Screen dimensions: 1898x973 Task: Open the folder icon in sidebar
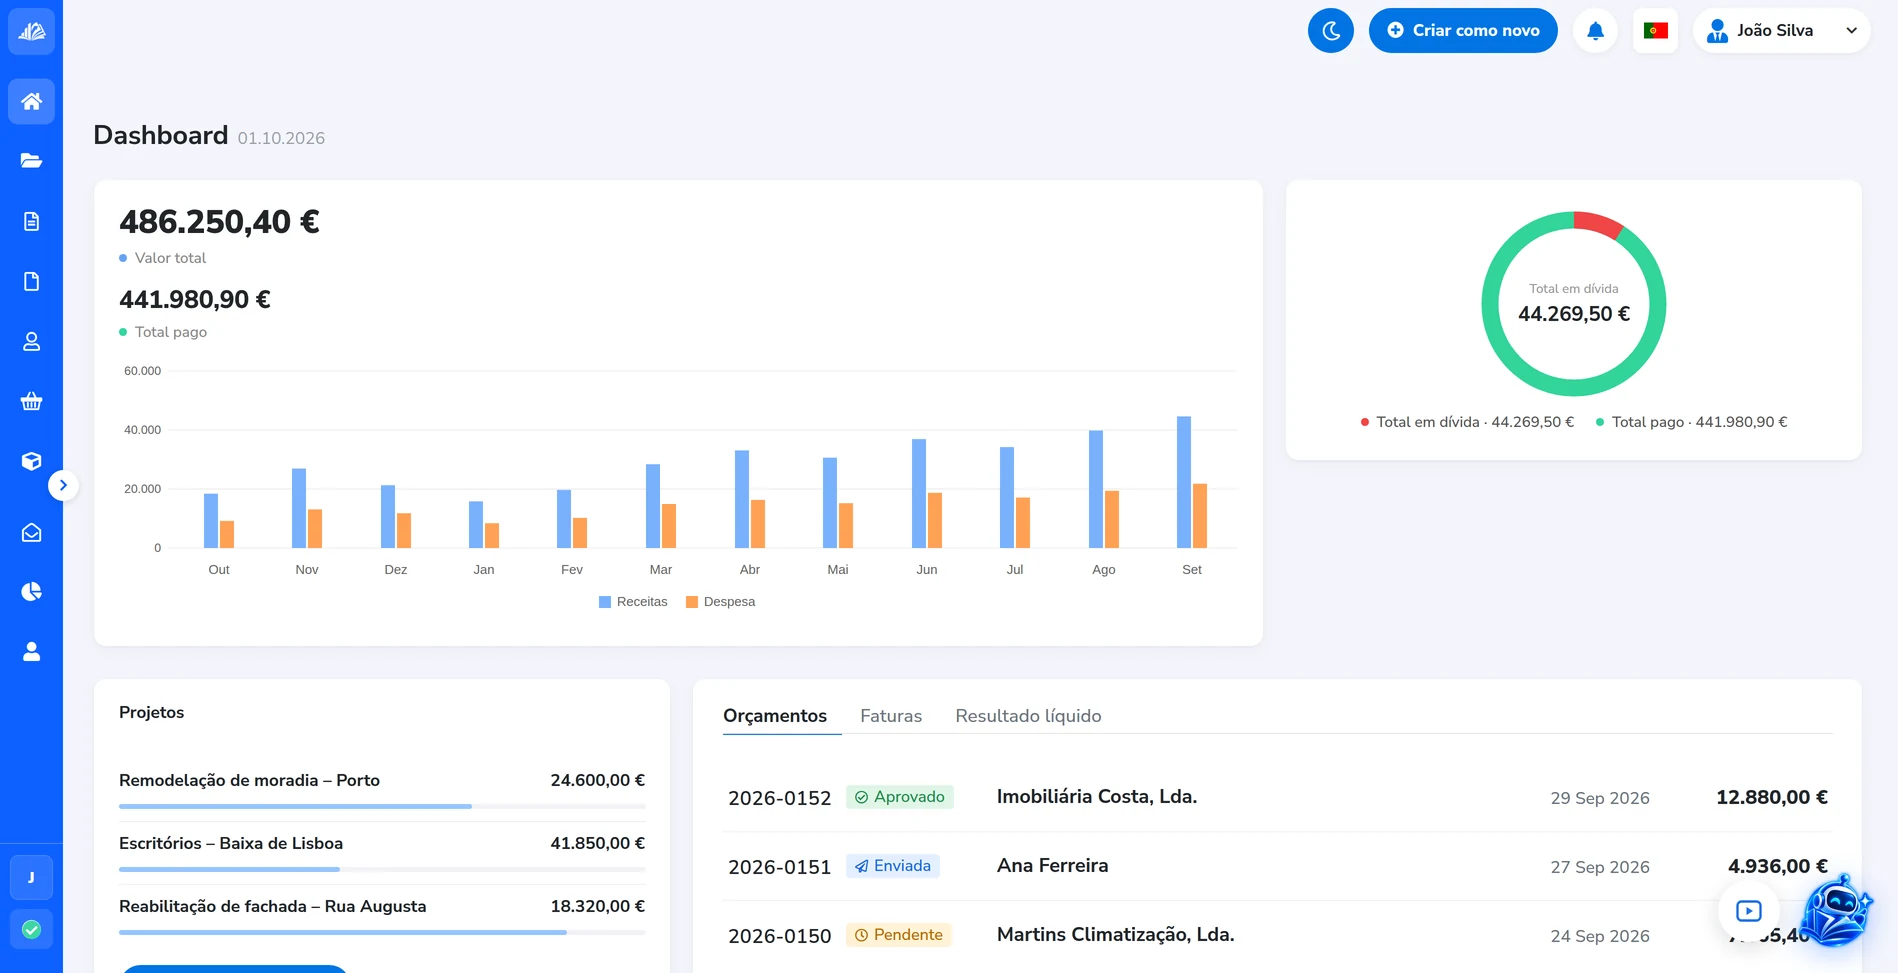tap(31, 161)
